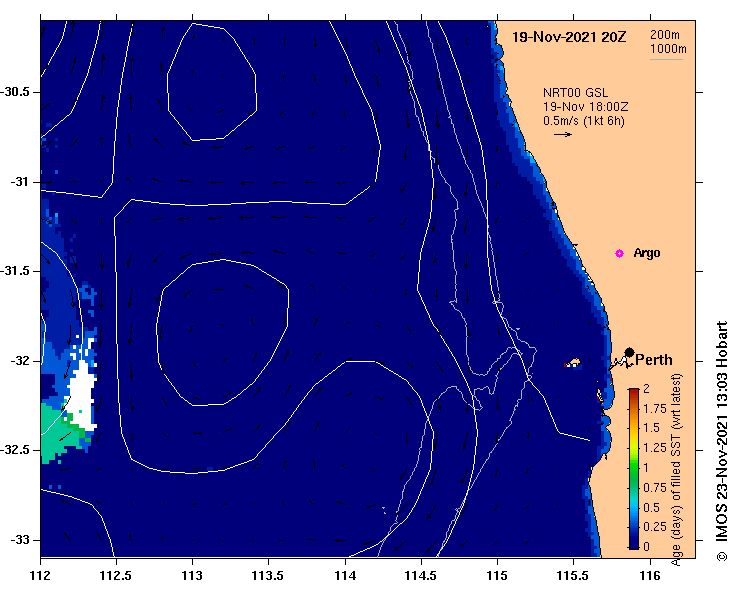This screenshot has width=739, height=592.
Task: Click the '114.5' longitude axis label
Action: (x=420, y=576)
